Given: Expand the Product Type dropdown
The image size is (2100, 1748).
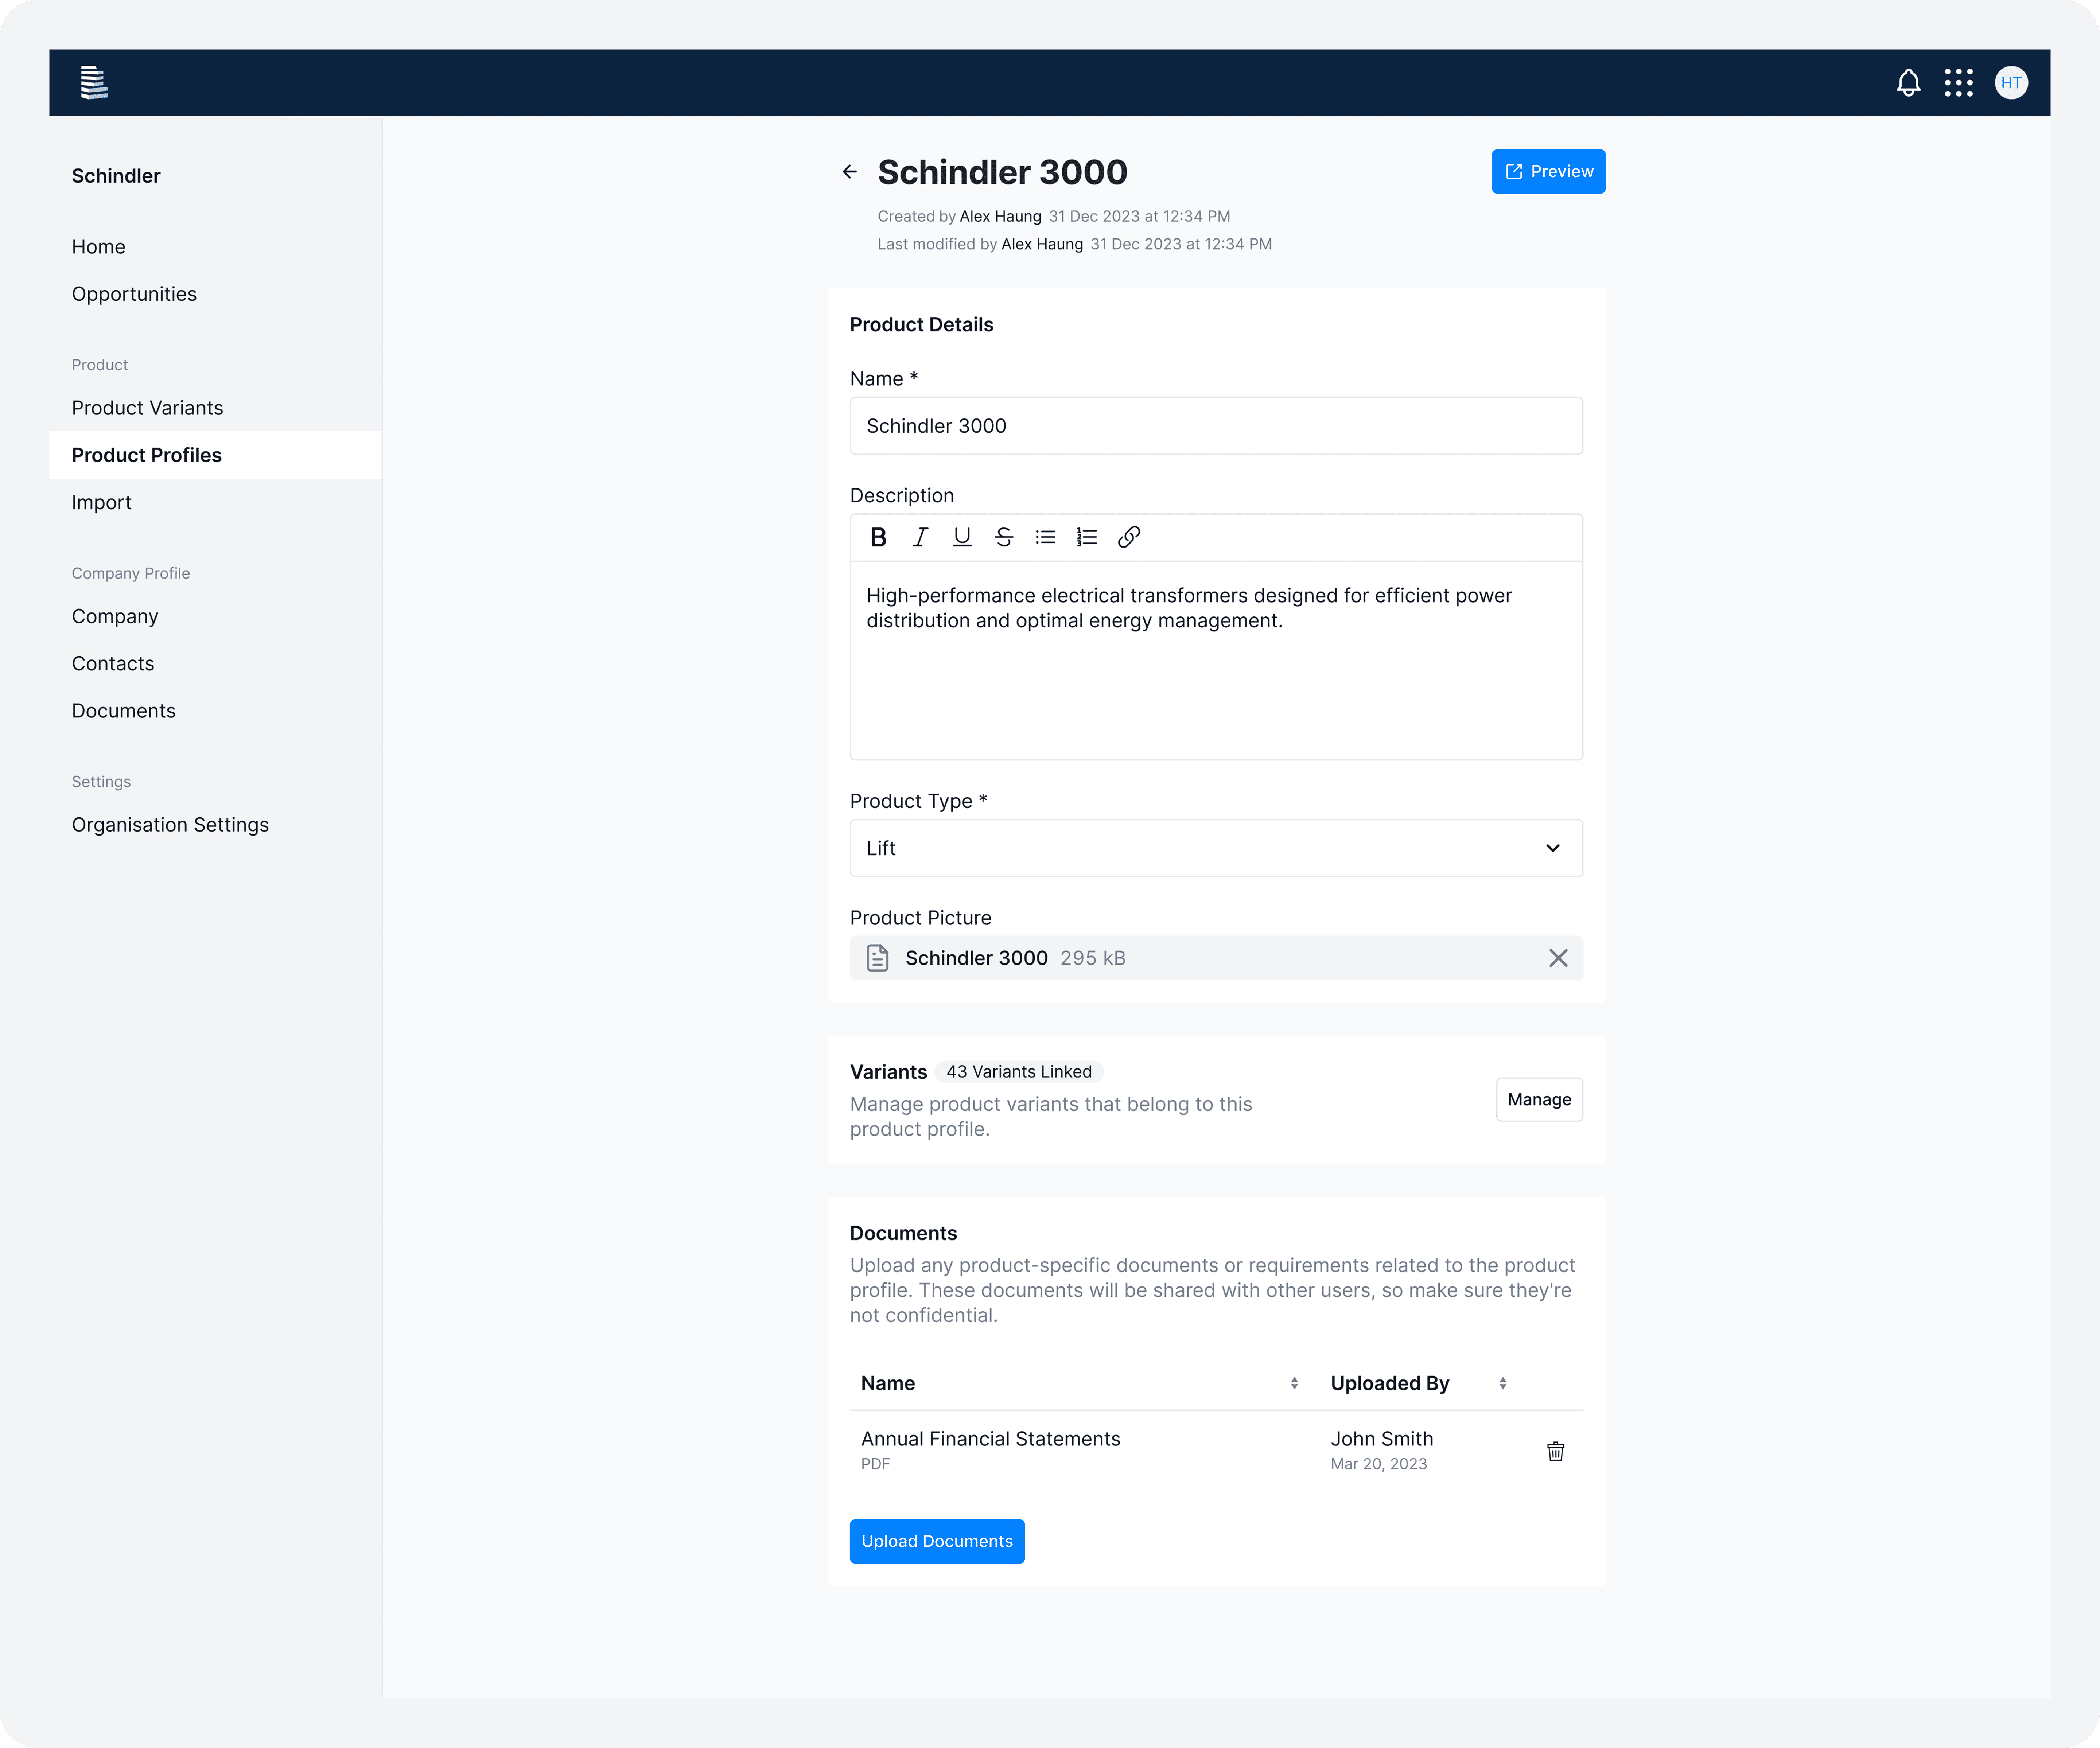Looking at the screenshot, I should click(x=1215, y=848).
